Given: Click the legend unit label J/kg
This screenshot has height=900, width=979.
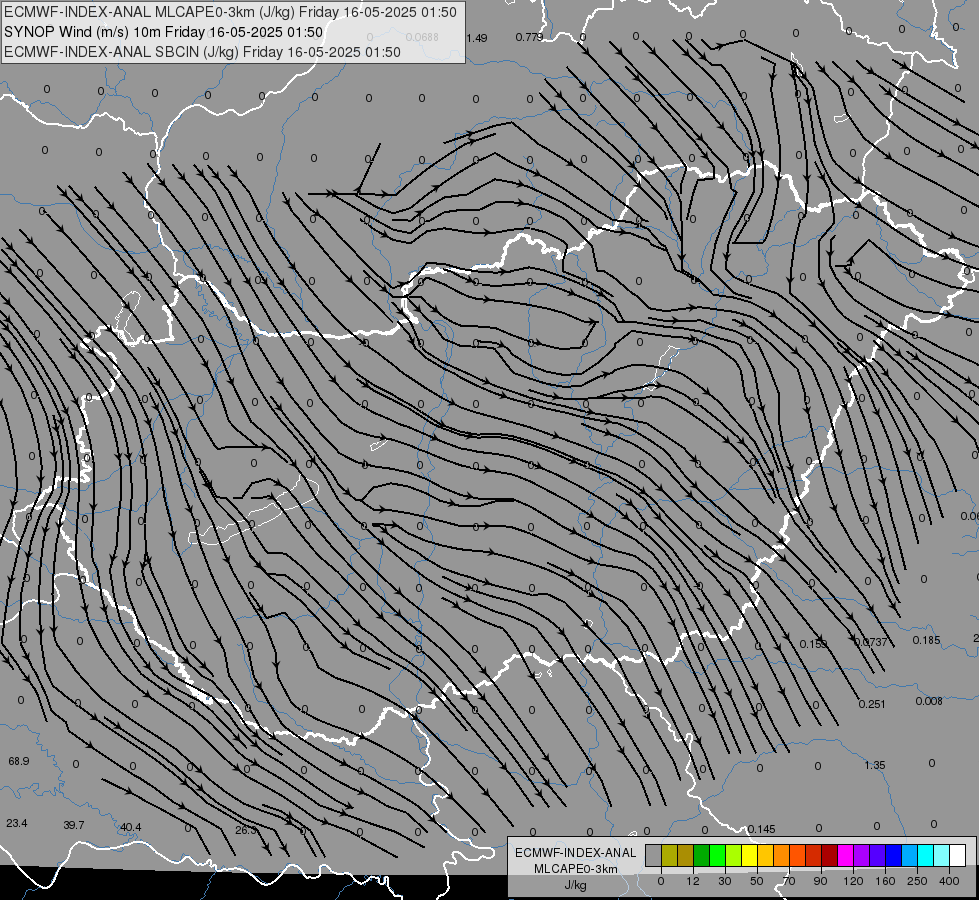Looking at the screenshot, I should coord(575,885).
